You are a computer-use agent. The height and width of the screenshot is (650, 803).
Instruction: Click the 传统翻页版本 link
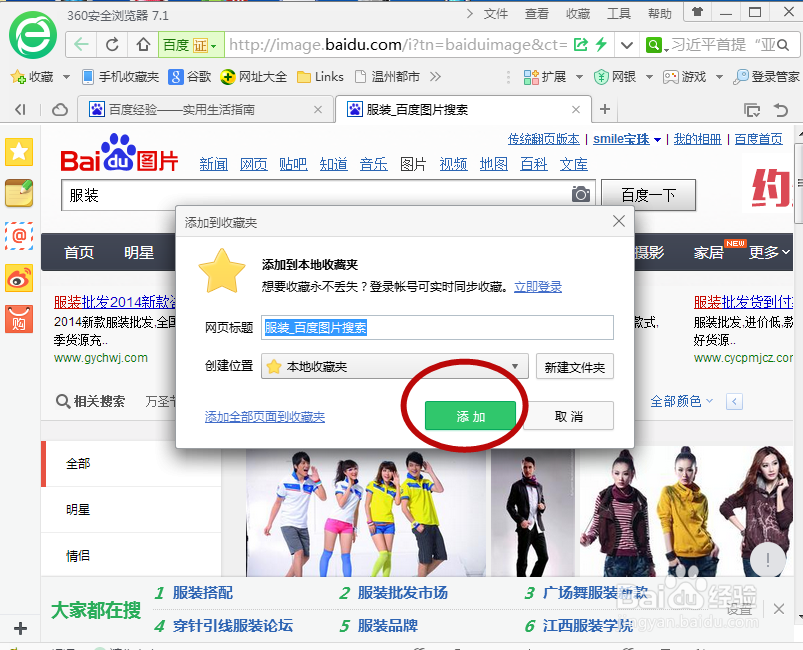click(x=543, y=139)
